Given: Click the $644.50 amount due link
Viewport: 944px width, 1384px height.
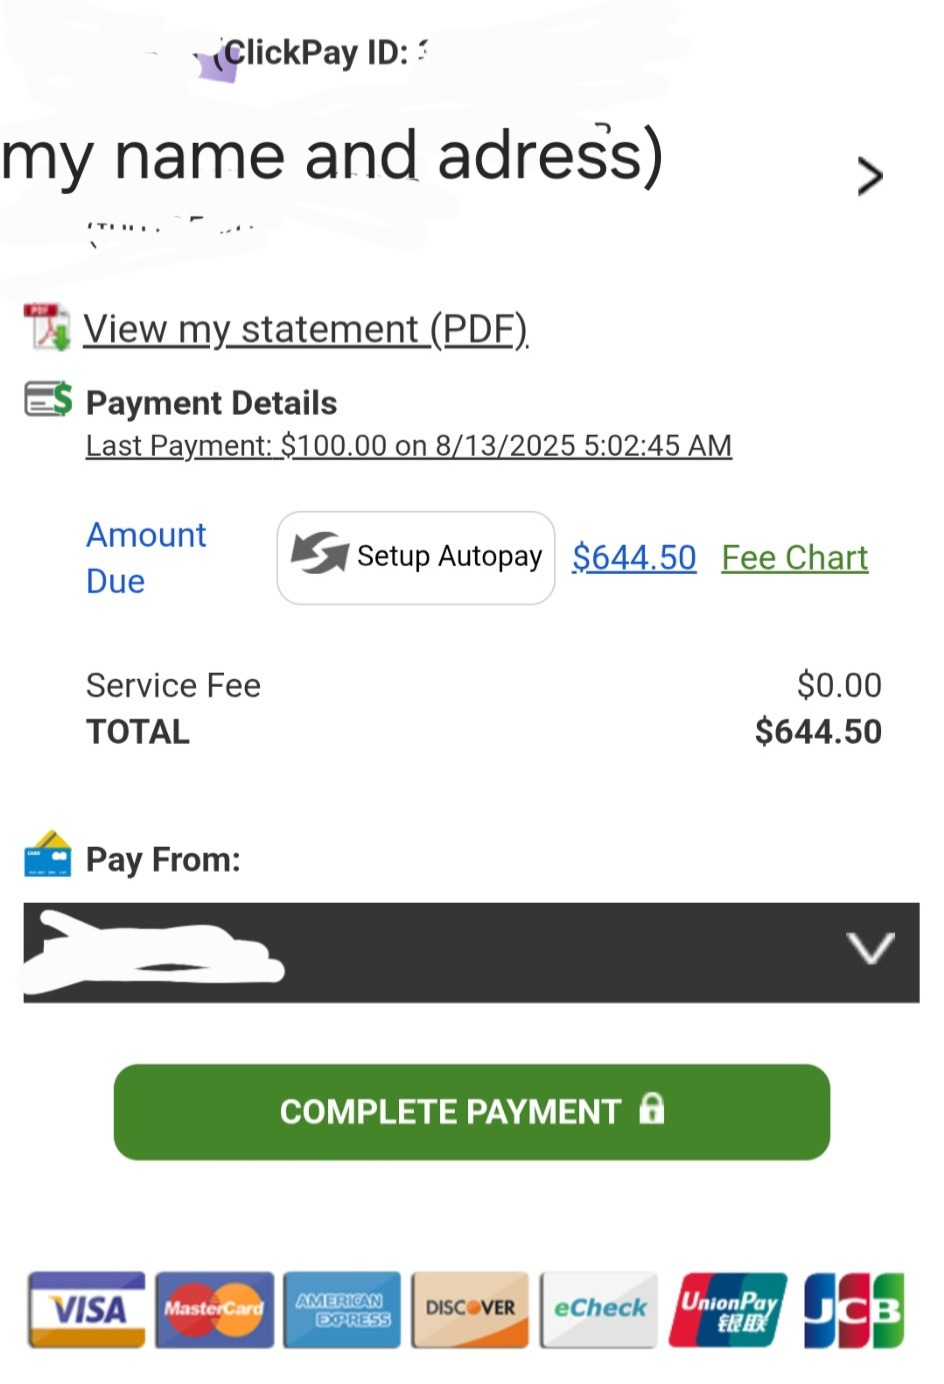Looking at the screenshot, I should coord(634,557).
